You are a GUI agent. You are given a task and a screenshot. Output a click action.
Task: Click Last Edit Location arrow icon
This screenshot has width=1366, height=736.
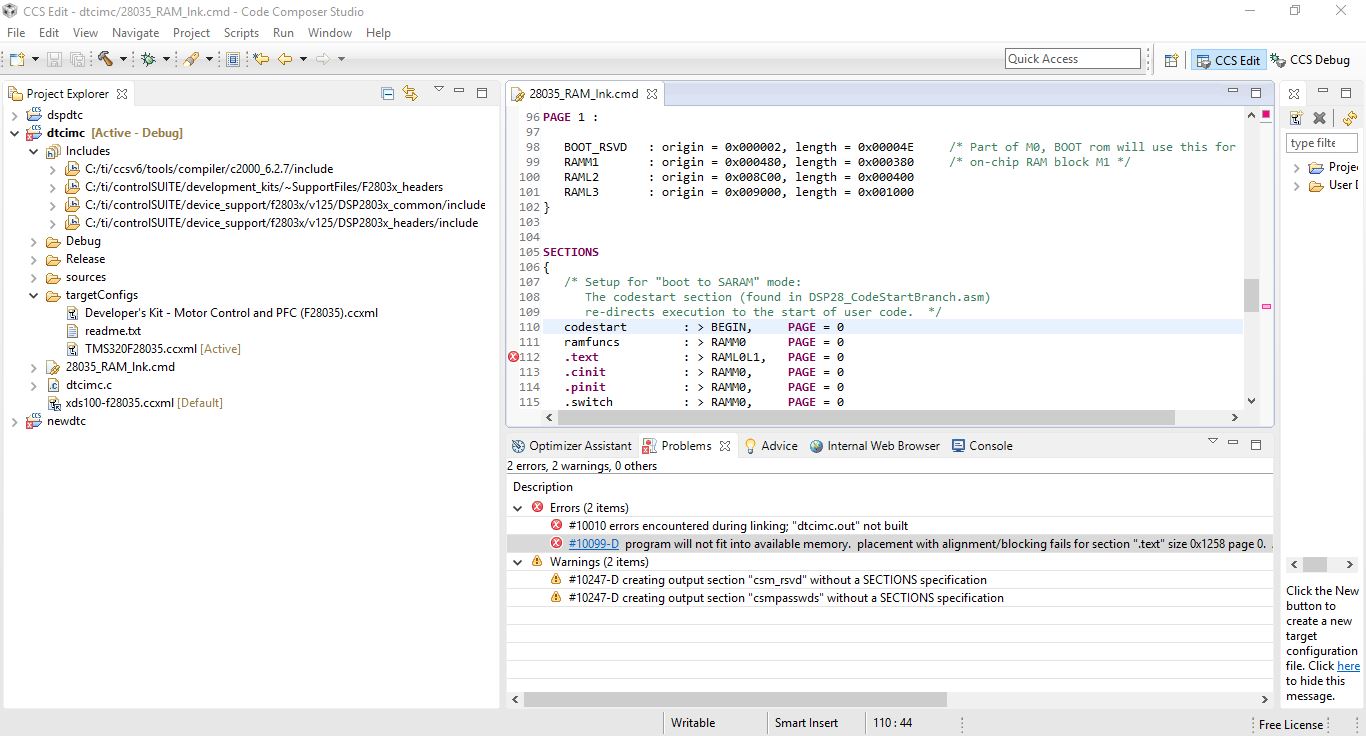tap(261, 59)
